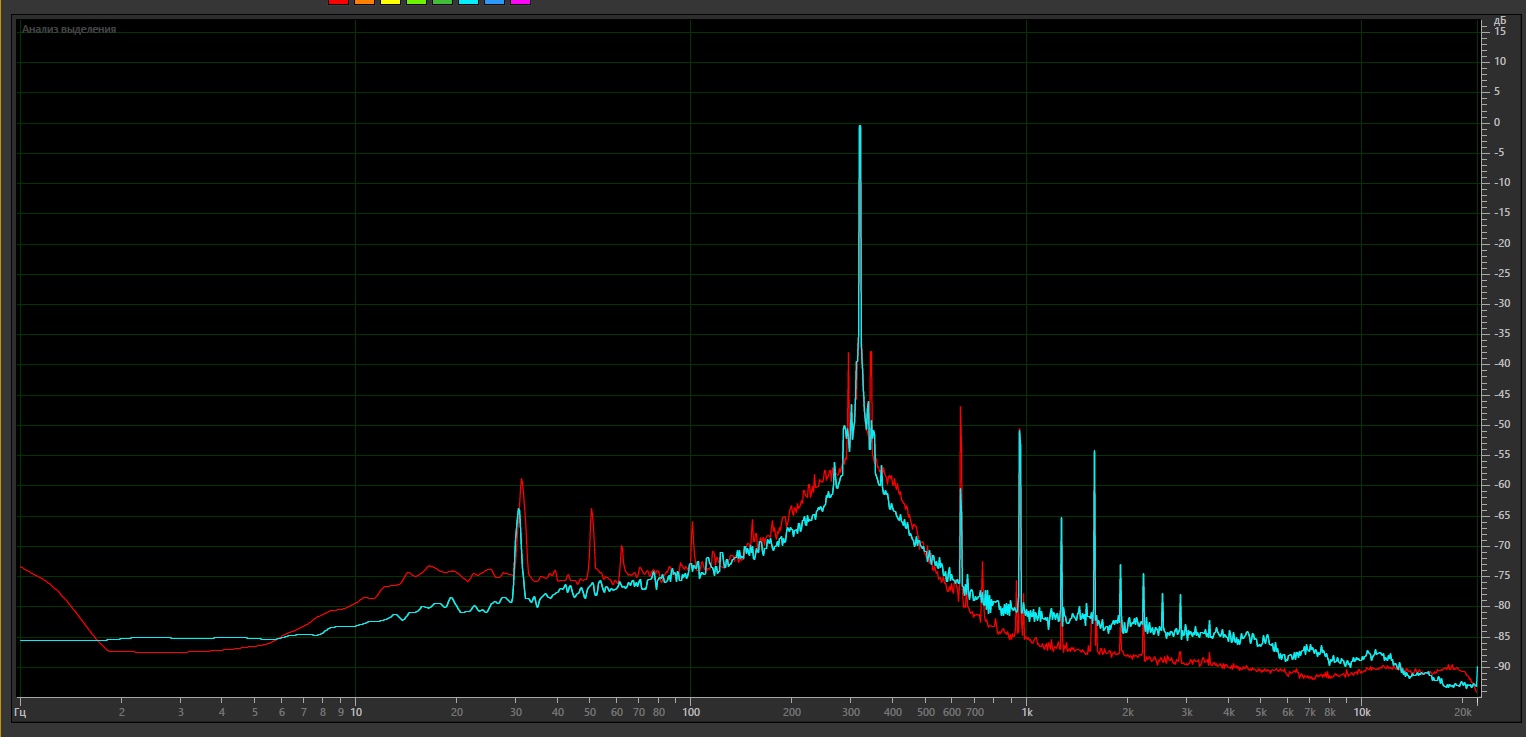Click the -90 mark on amplitude scale
Viewport: 1526px width, 737px height.
[x=1500, y=666]
